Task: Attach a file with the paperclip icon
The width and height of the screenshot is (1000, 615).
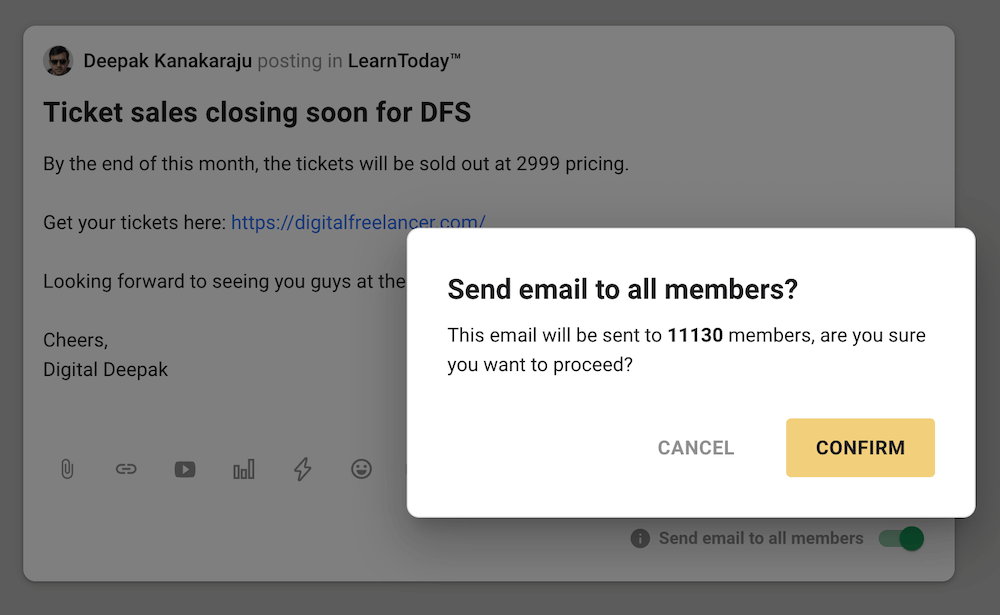Action: click(67, 470)
